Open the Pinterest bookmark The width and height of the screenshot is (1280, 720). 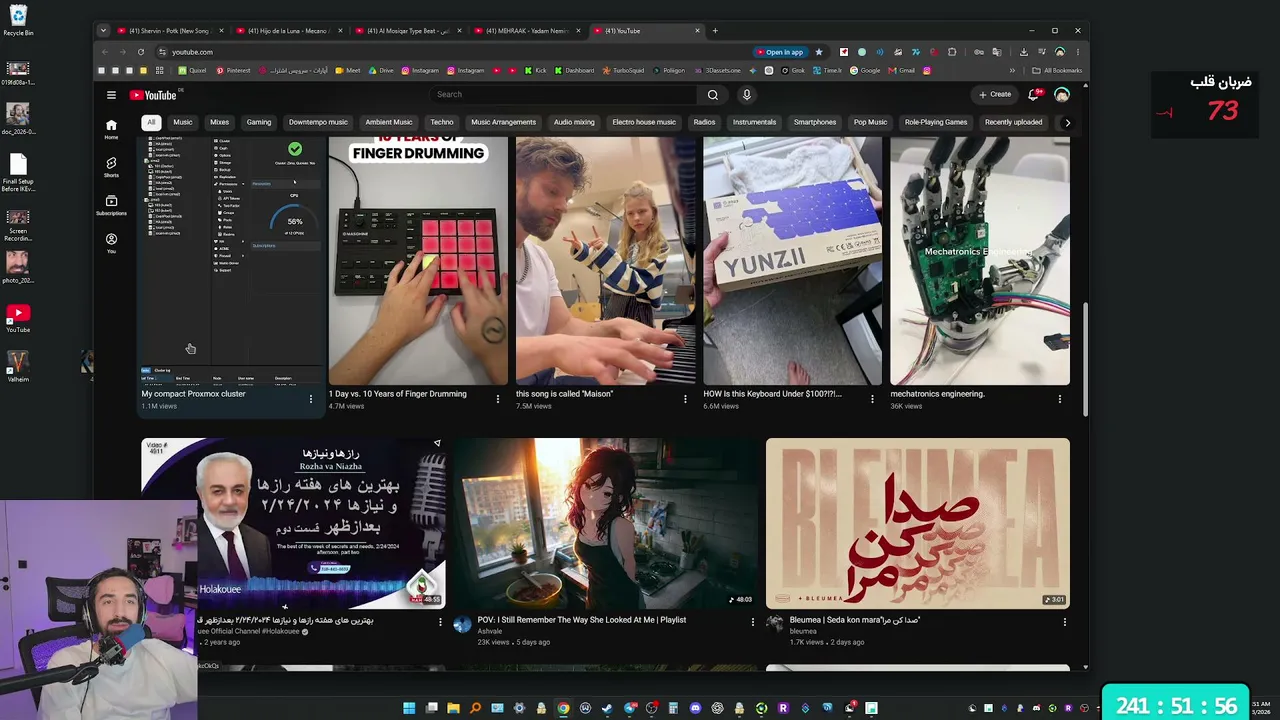pyautogui.click(x=233, y=71)
